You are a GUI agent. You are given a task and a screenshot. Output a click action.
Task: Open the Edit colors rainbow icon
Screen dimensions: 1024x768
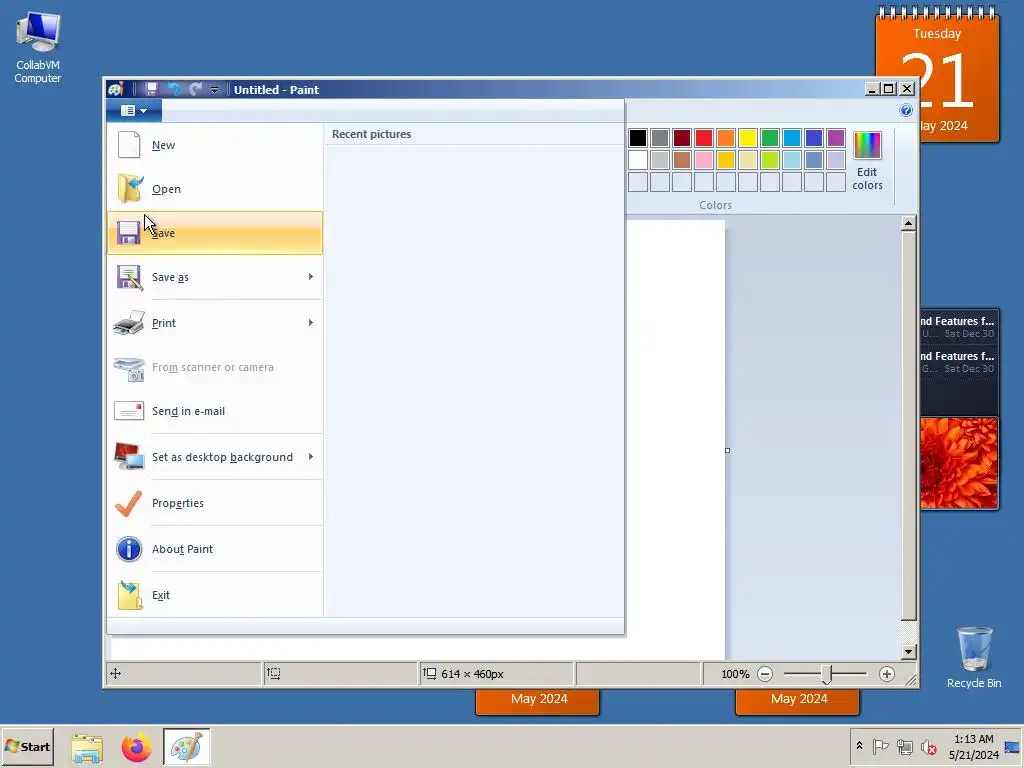click(867, 145)
